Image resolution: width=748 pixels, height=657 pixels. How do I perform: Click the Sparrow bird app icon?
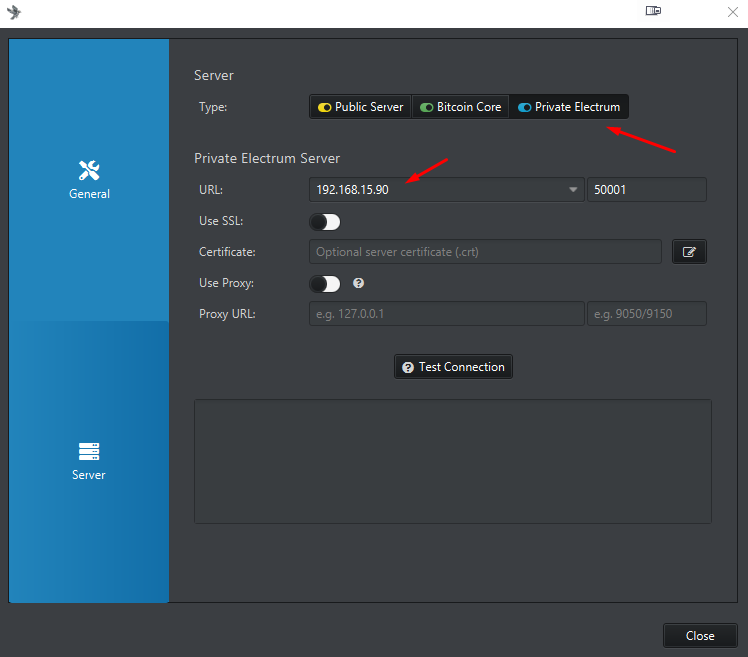[x=14, y=12]
